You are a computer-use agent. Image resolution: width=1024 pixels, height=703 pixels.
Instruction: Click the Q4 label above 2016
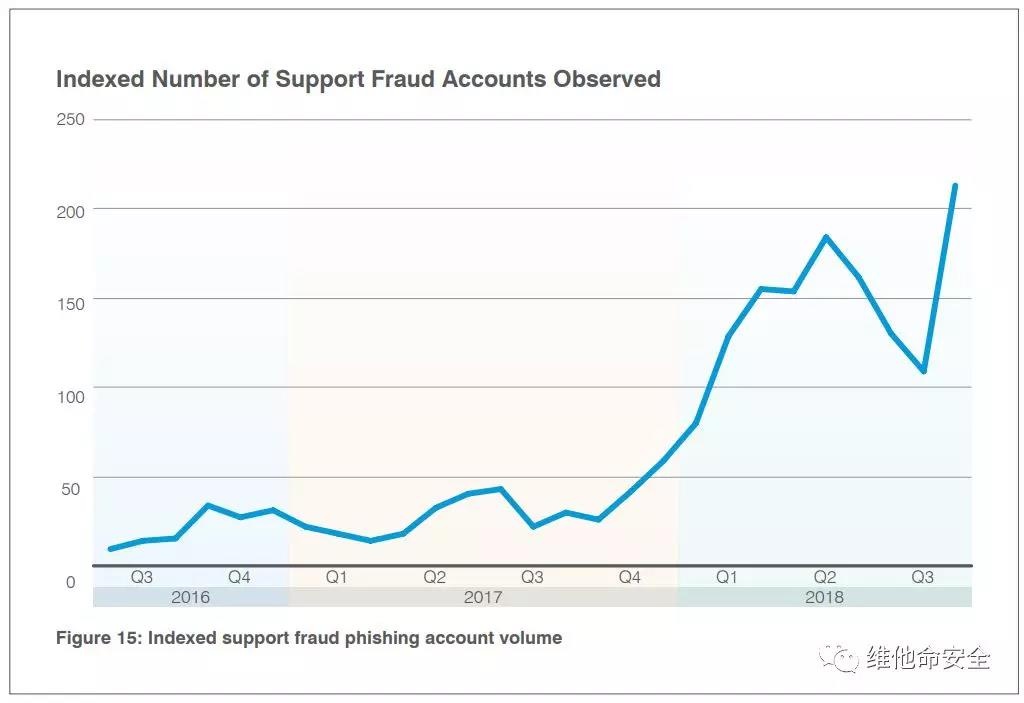239,577
